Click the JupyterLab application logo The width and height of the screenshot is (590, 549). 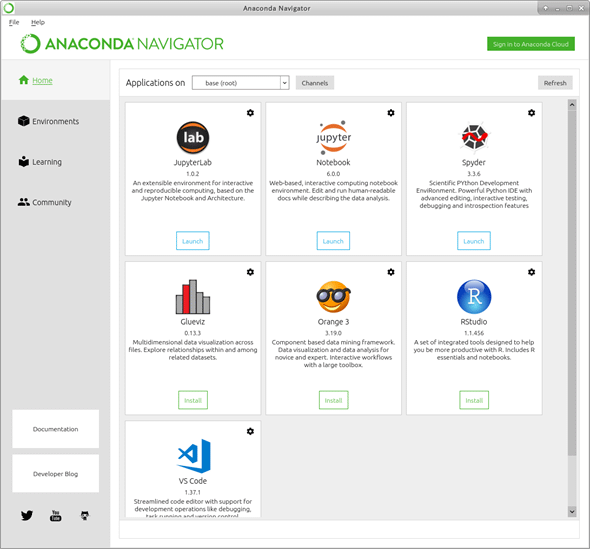click(193, 137)
